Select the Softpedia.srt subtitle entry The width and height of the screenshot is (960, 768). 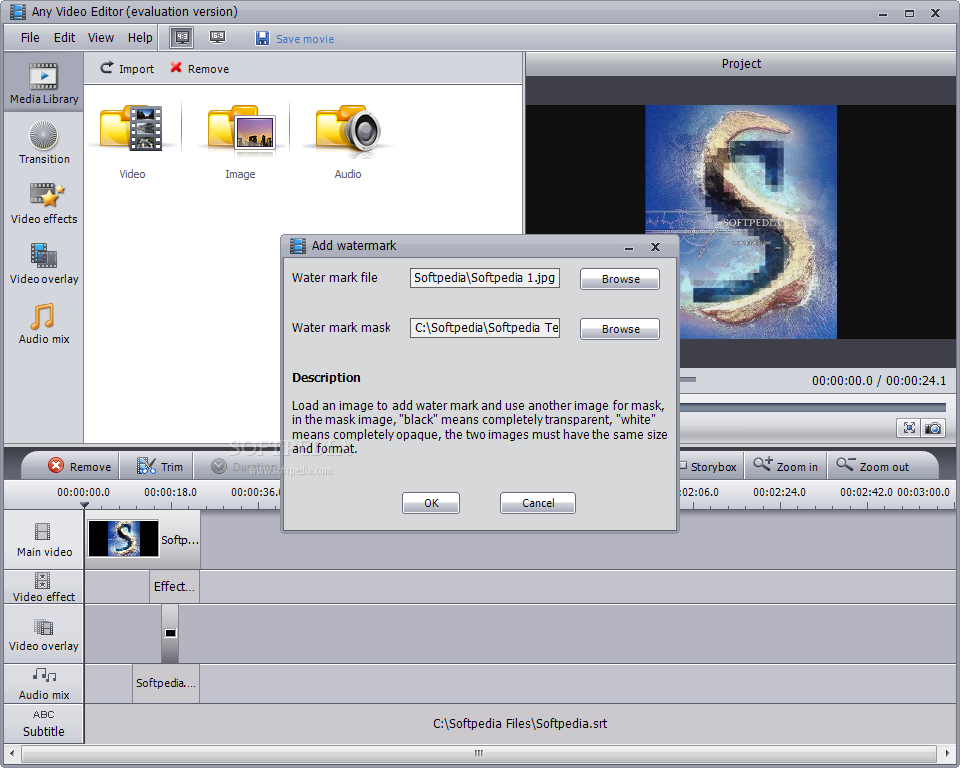pyautogui.click(x=520, y=724)
